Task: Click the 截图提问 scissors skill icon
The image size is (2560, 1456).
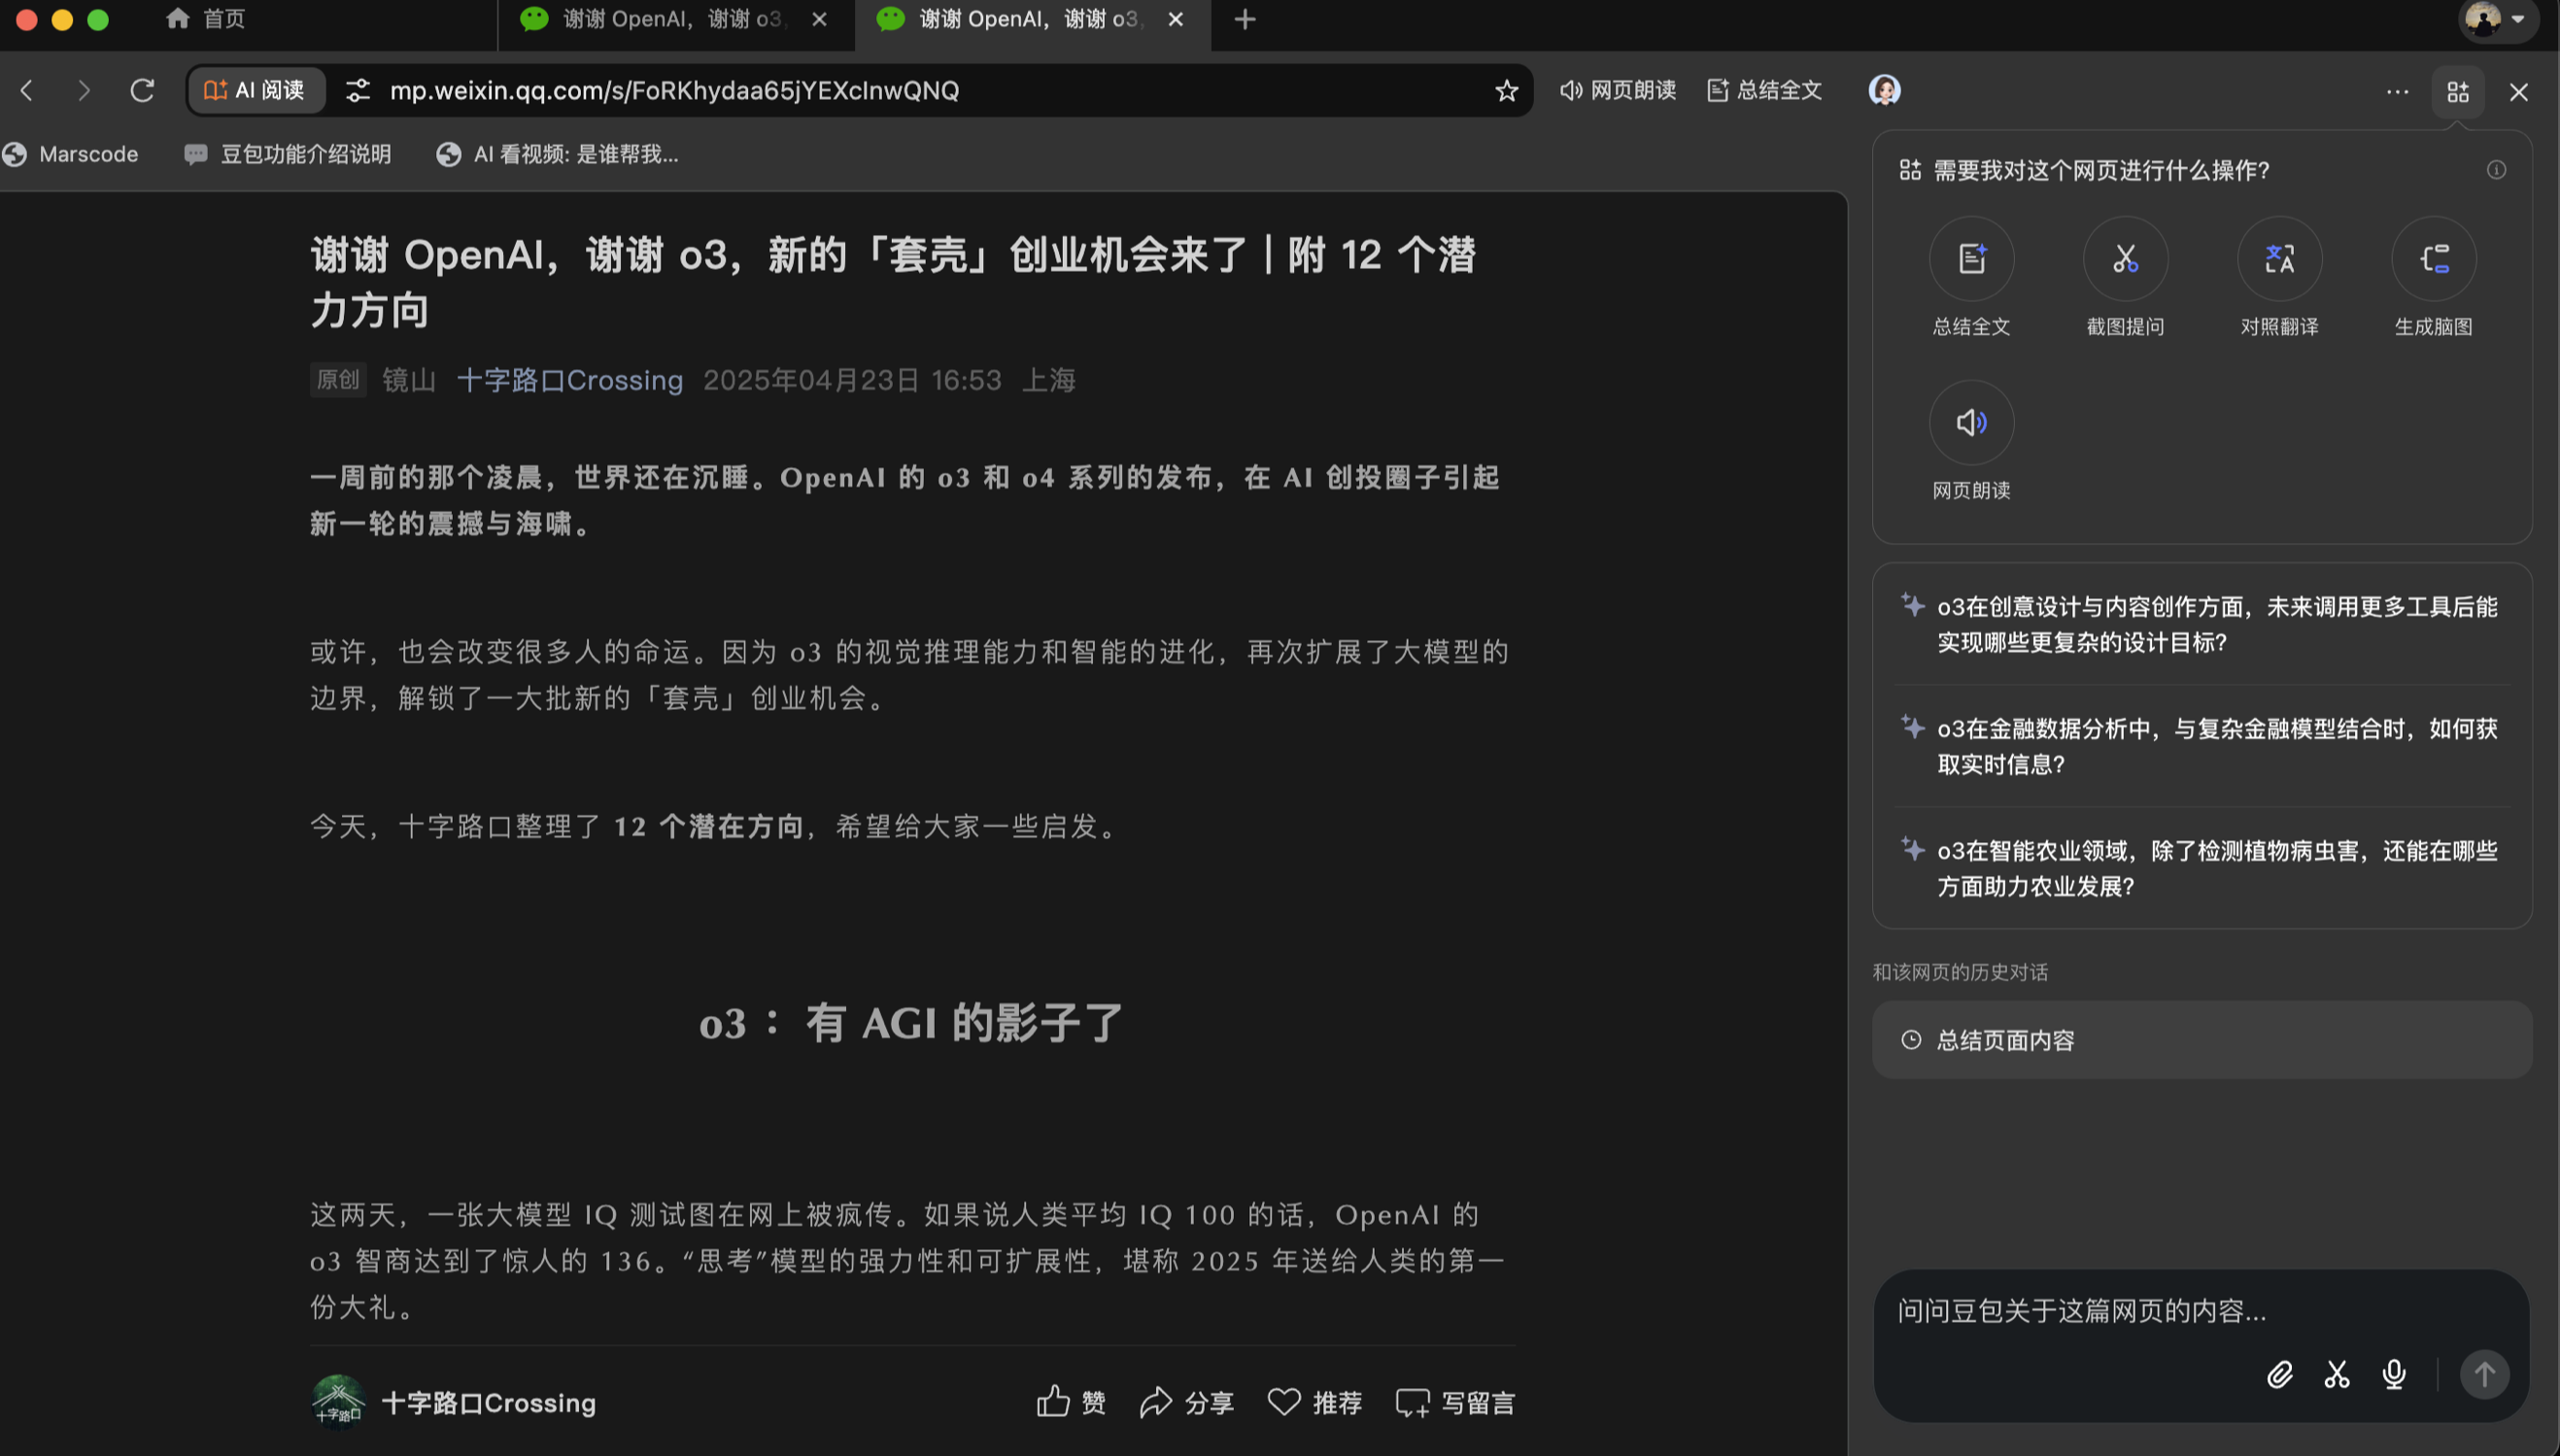Action: coord(2125,259)
